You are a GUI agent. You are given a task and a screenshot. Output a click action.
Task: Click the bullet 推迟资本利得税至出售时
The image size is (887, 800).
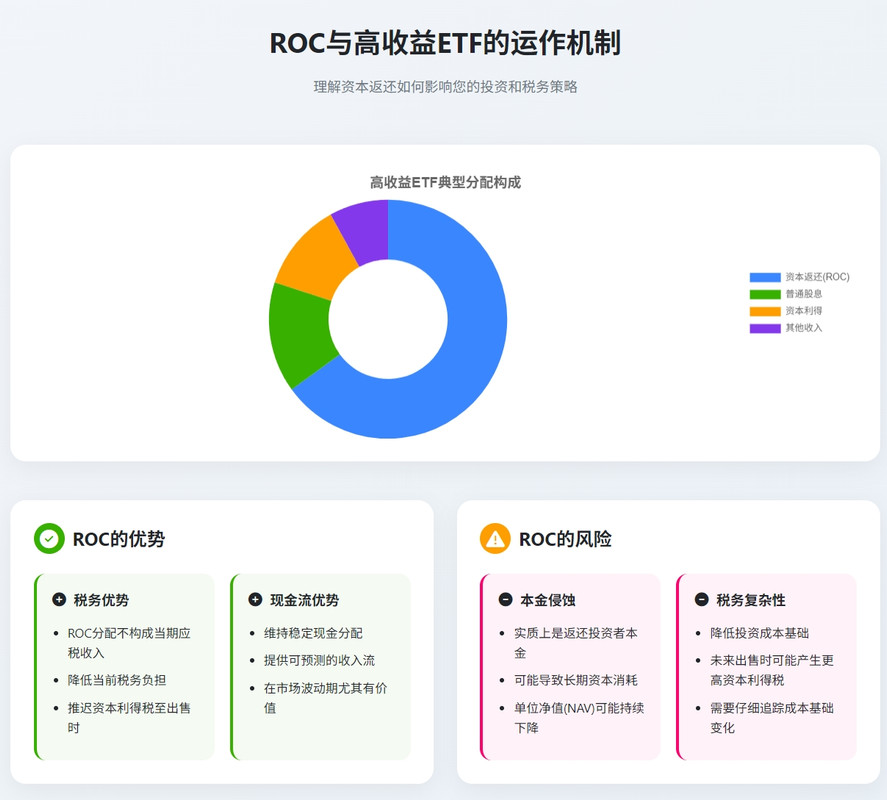coord(129,717)
